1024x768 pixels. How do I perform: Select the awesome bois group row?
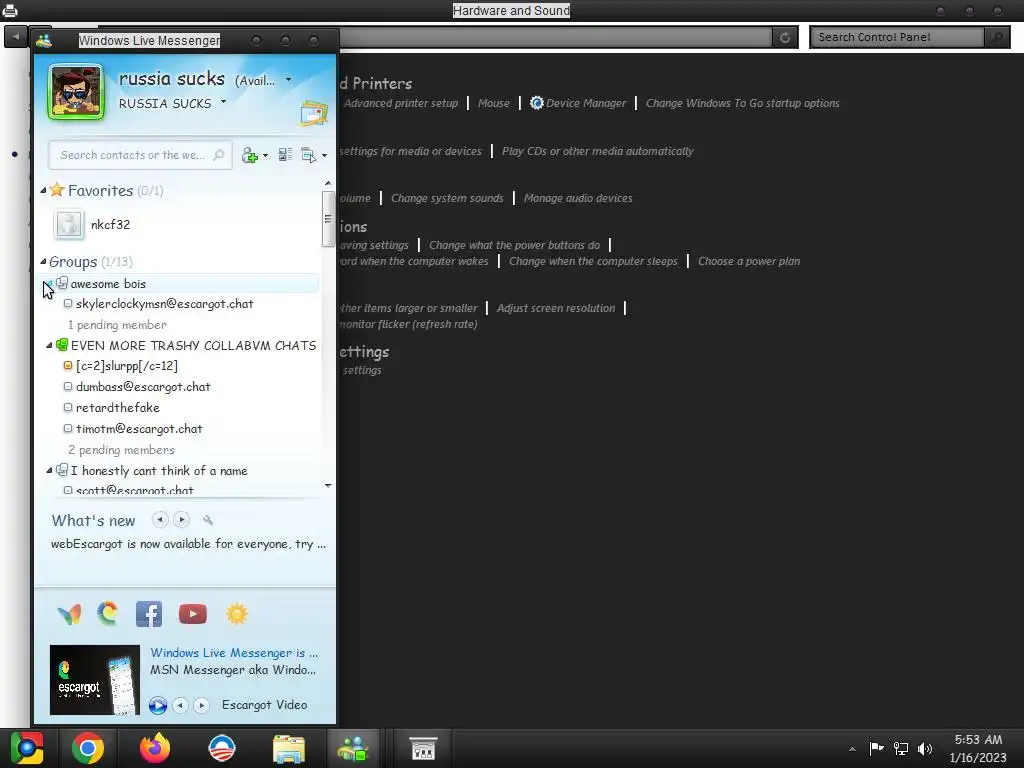tap(180, 283)
